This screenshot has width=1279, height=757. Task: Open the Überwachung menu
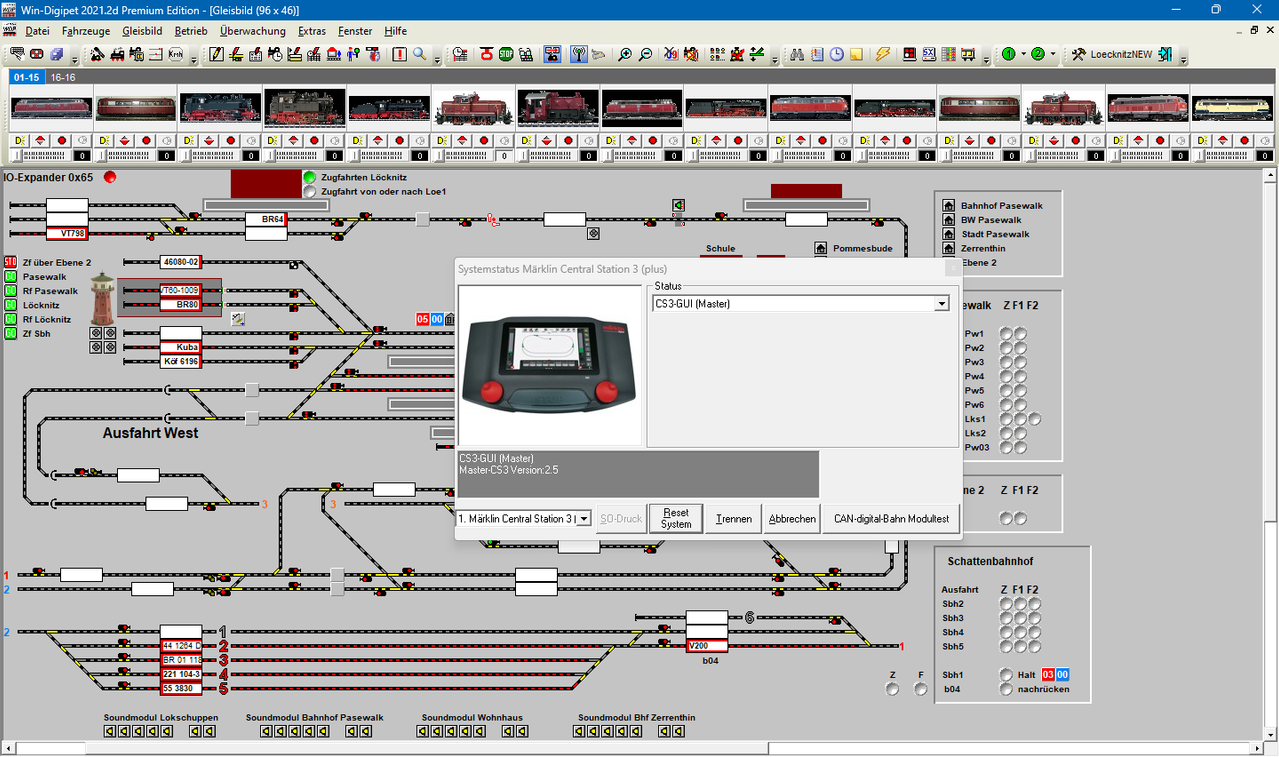[253, 31]
